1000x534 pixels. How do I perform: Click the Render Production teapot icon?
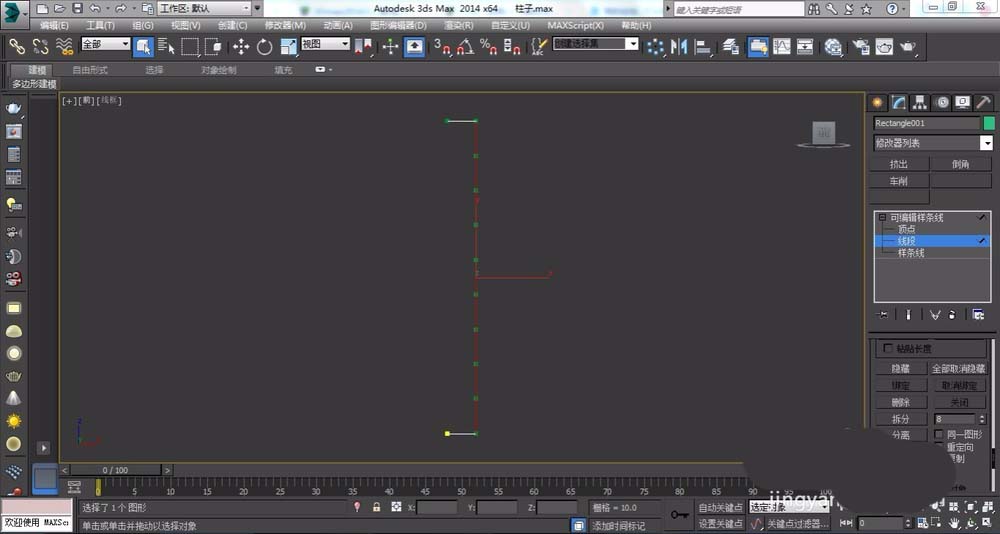(x=908, y=46)
